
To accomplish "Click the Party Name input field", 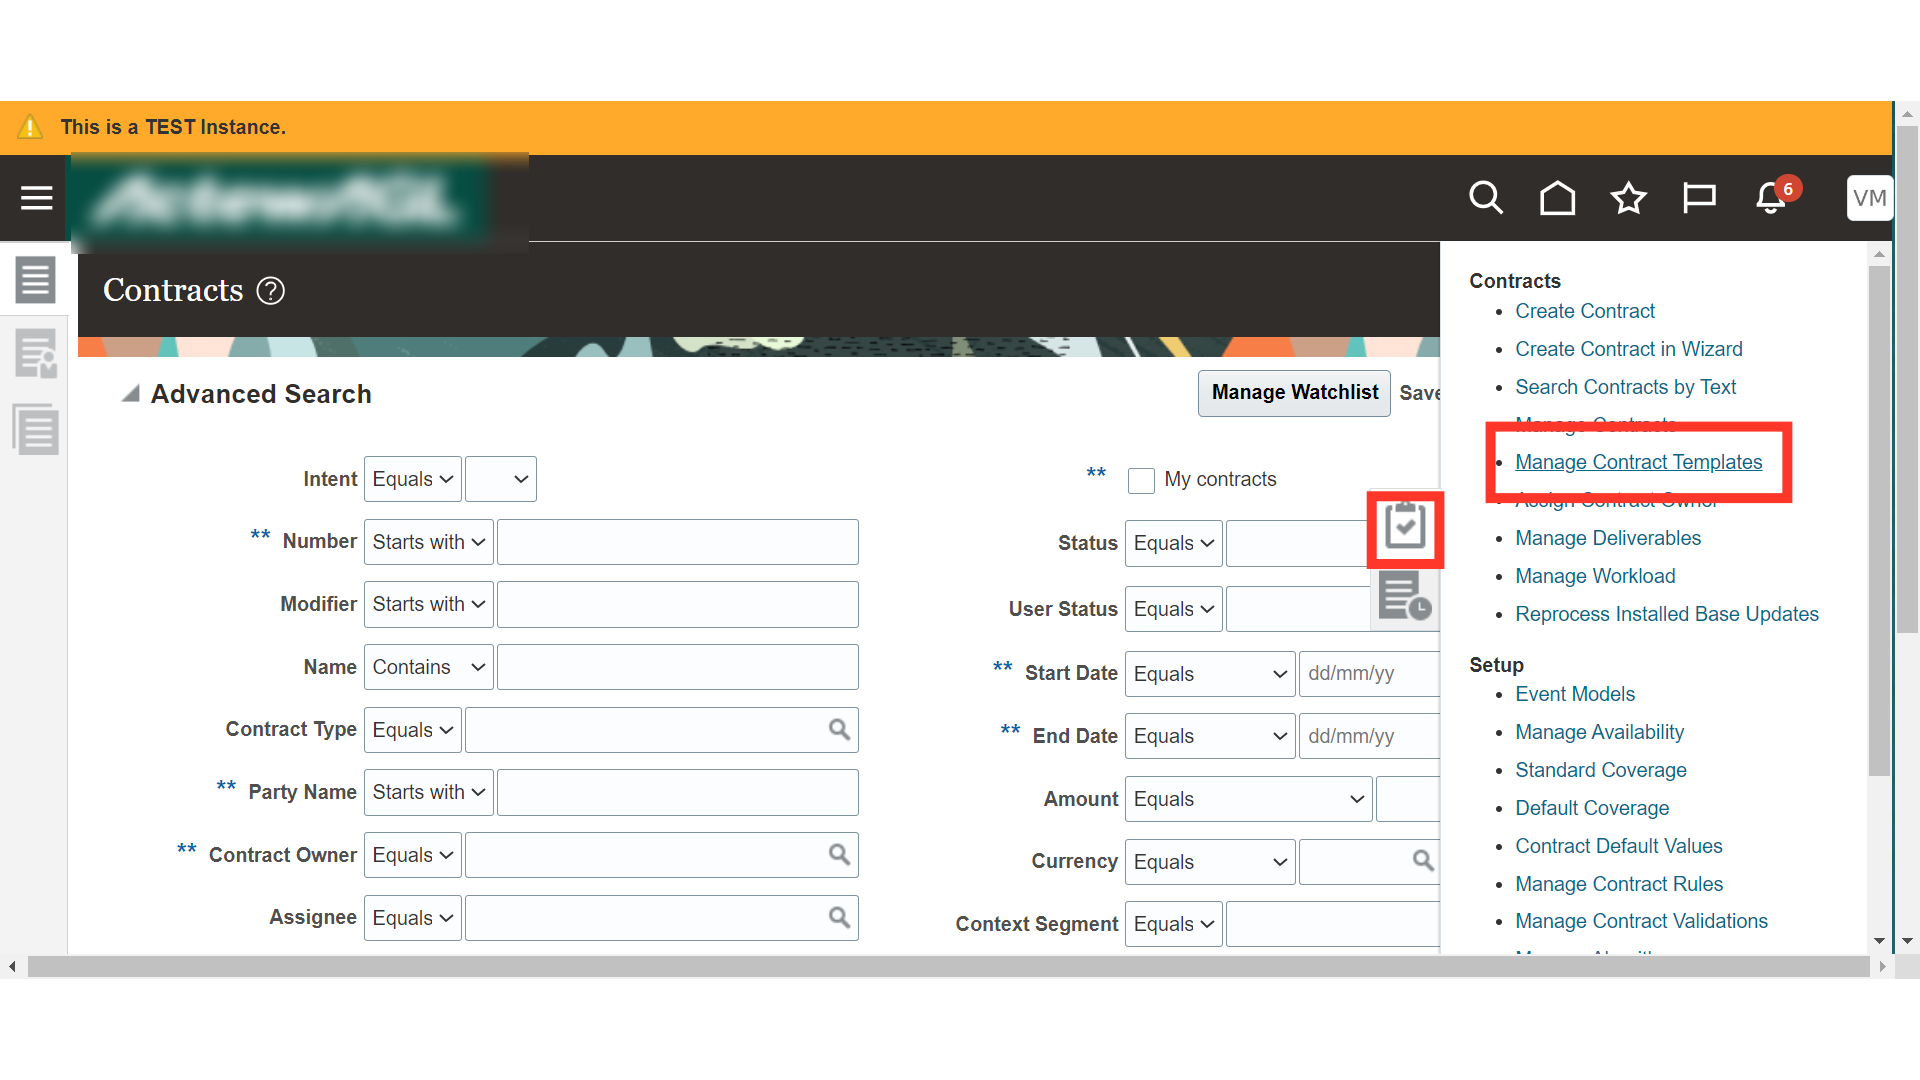I will tap(678, 792).
